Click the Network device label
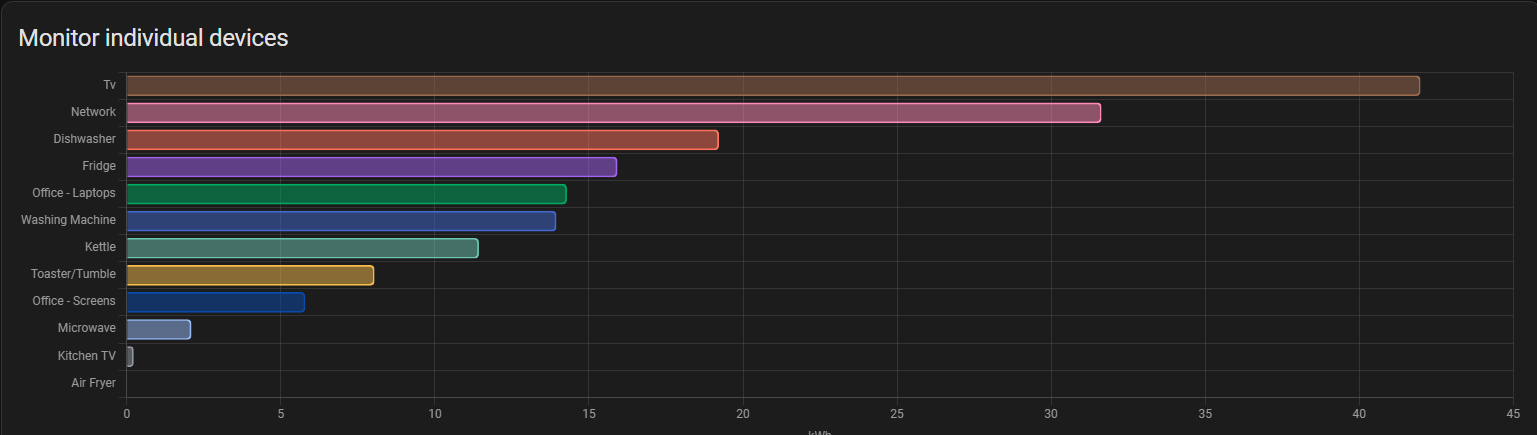 [x=93, y=112]
